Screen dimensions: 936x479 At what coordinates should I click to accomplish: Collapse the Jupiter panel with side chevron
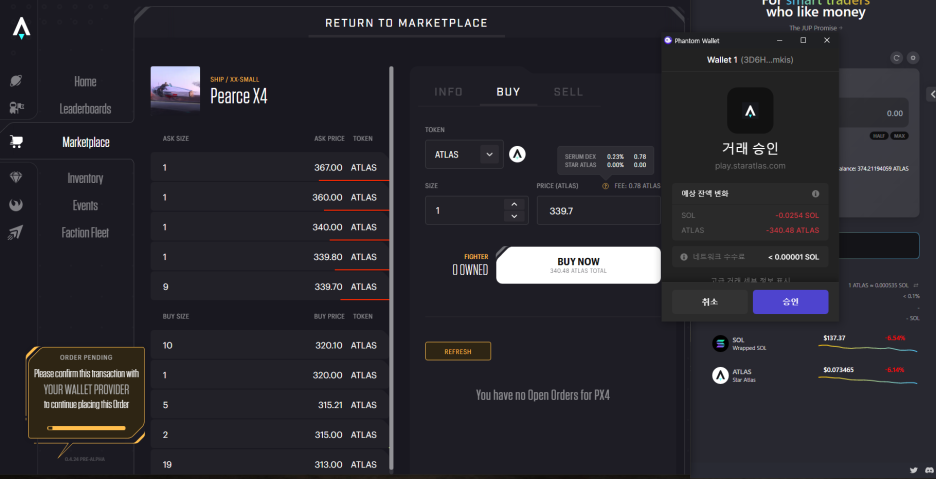(x=931, y=94)
